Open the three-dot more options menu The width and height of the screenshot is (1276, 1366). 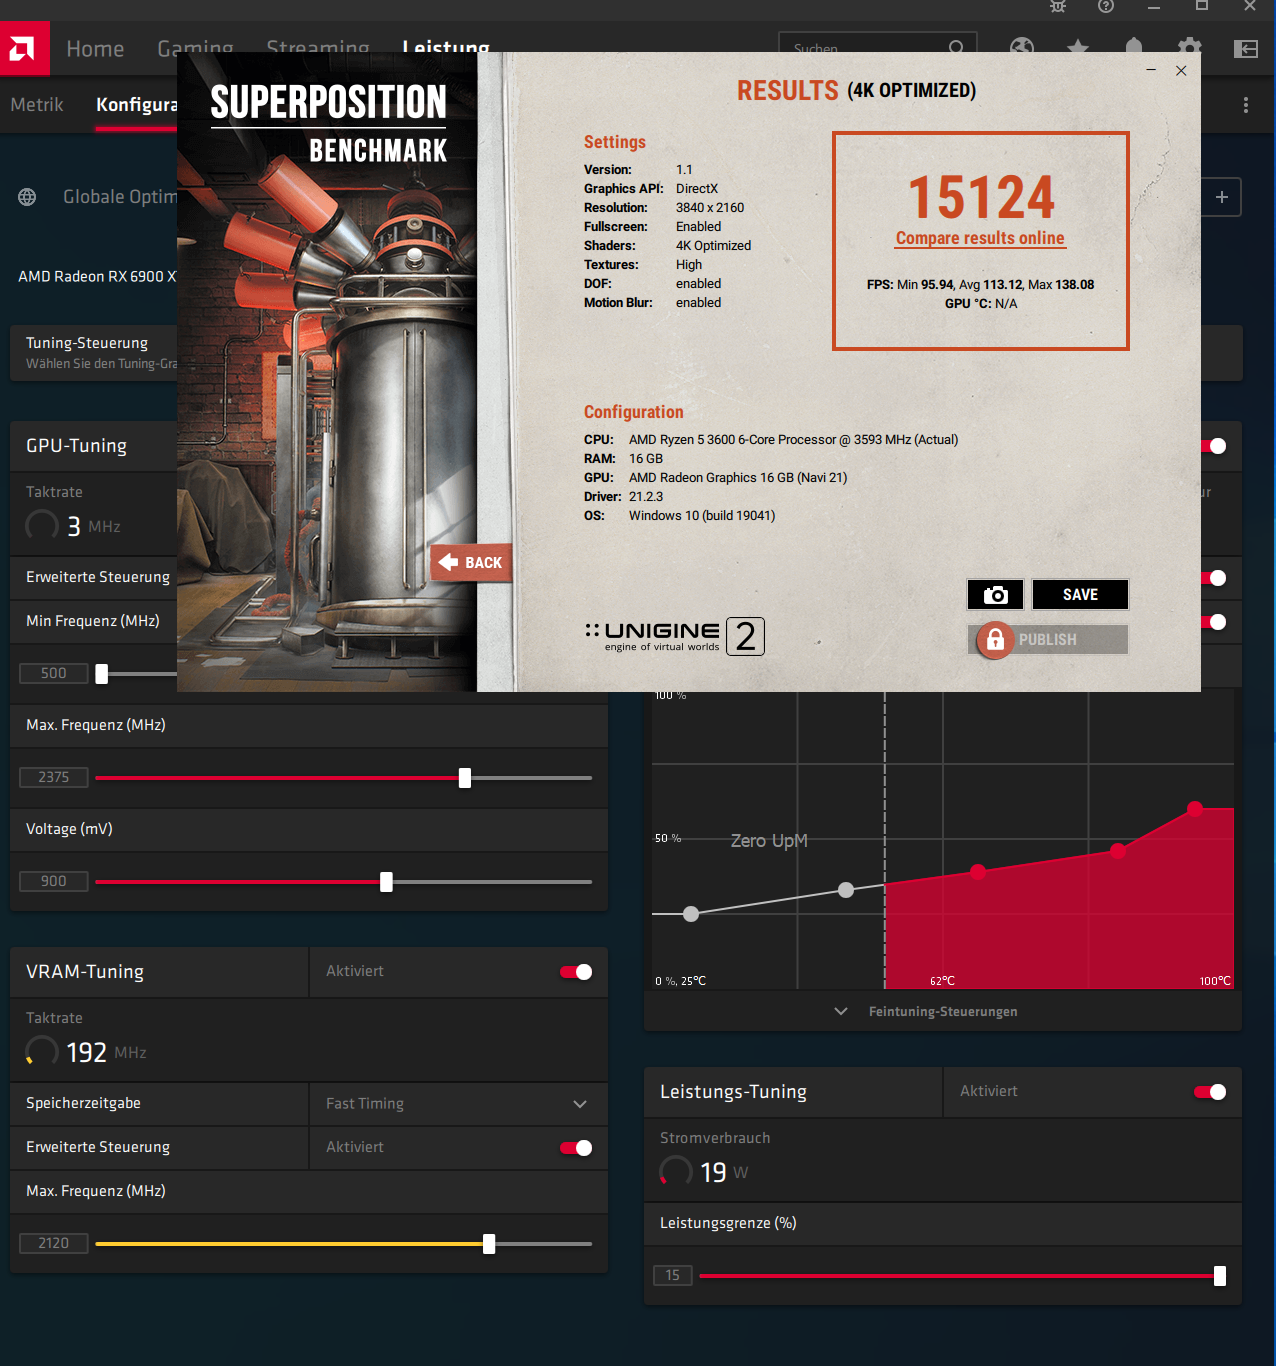[1246, 105]
